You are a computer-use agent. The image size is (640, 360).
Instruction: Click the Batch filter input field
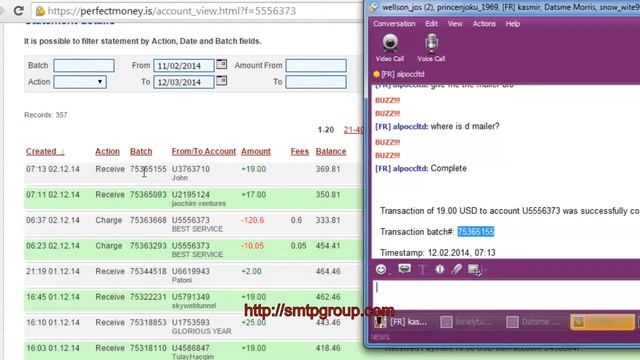point(84,65)
